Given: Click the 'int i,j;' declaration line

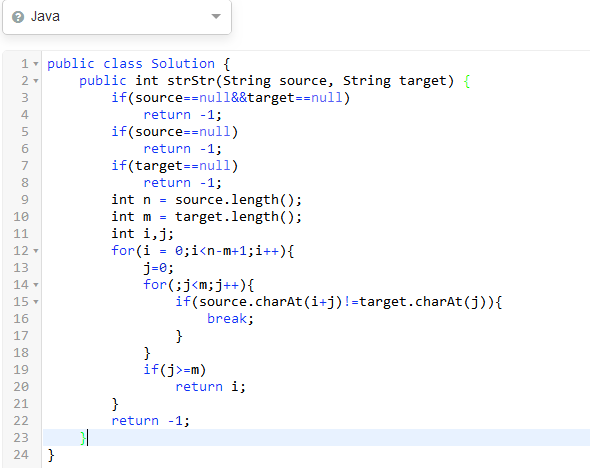Looking at the screenshot, I should tap(143, 234).
